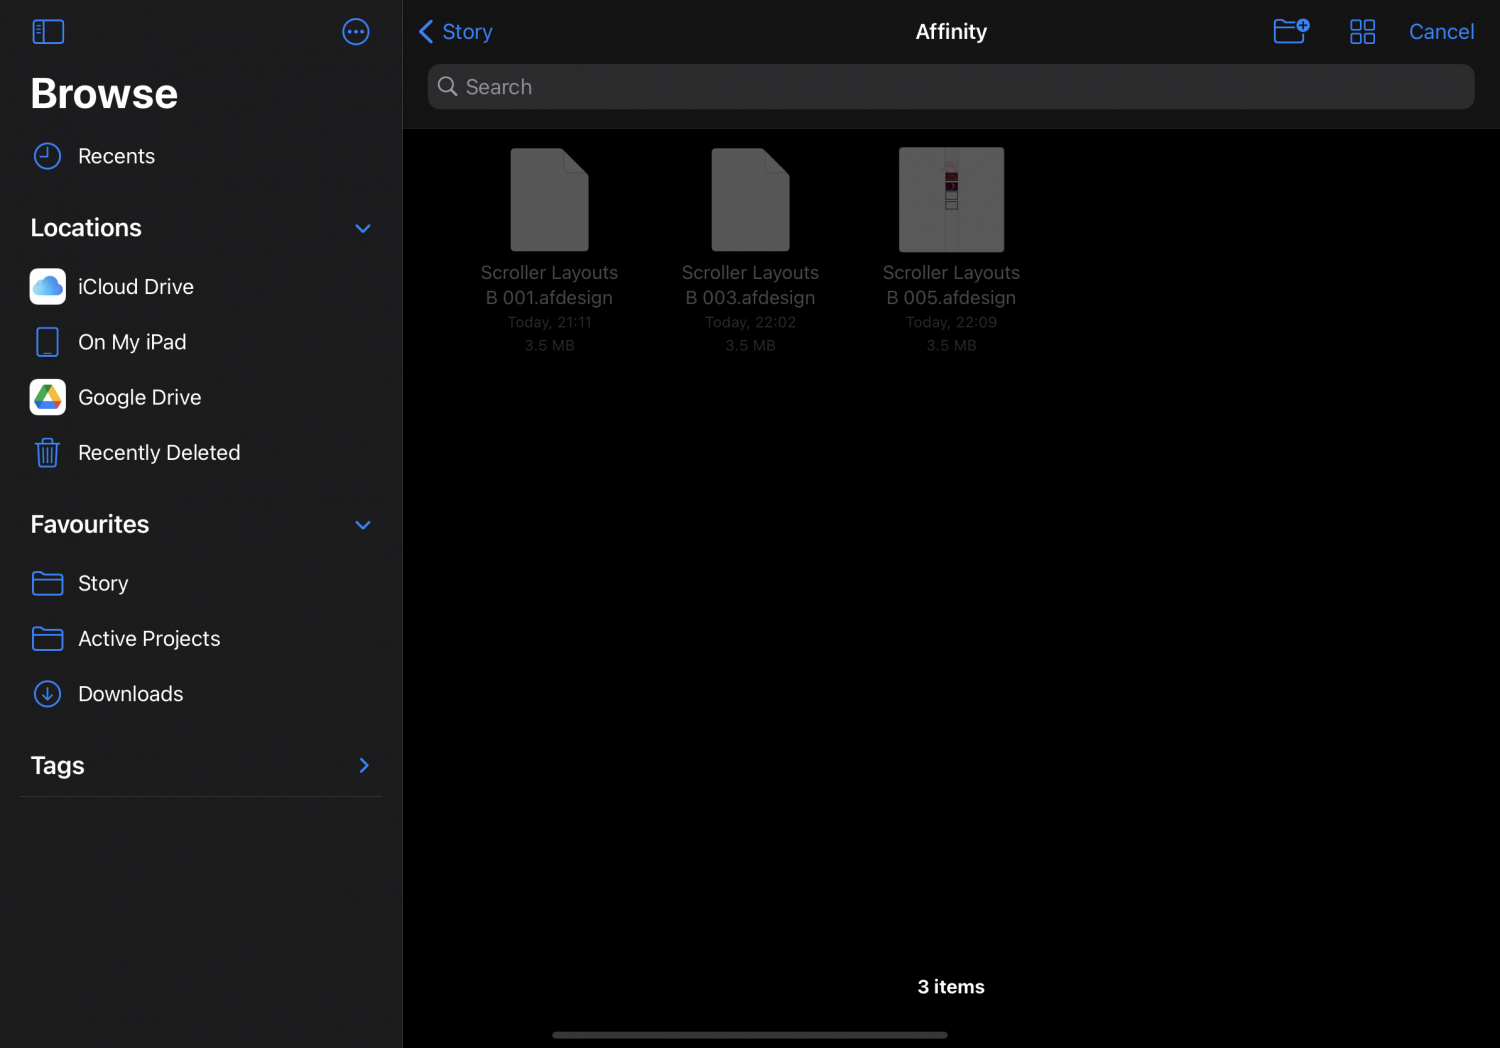Screen dimensions: 1500x1048
Task: Collapse the Locations section
Action: coord(363,229)
